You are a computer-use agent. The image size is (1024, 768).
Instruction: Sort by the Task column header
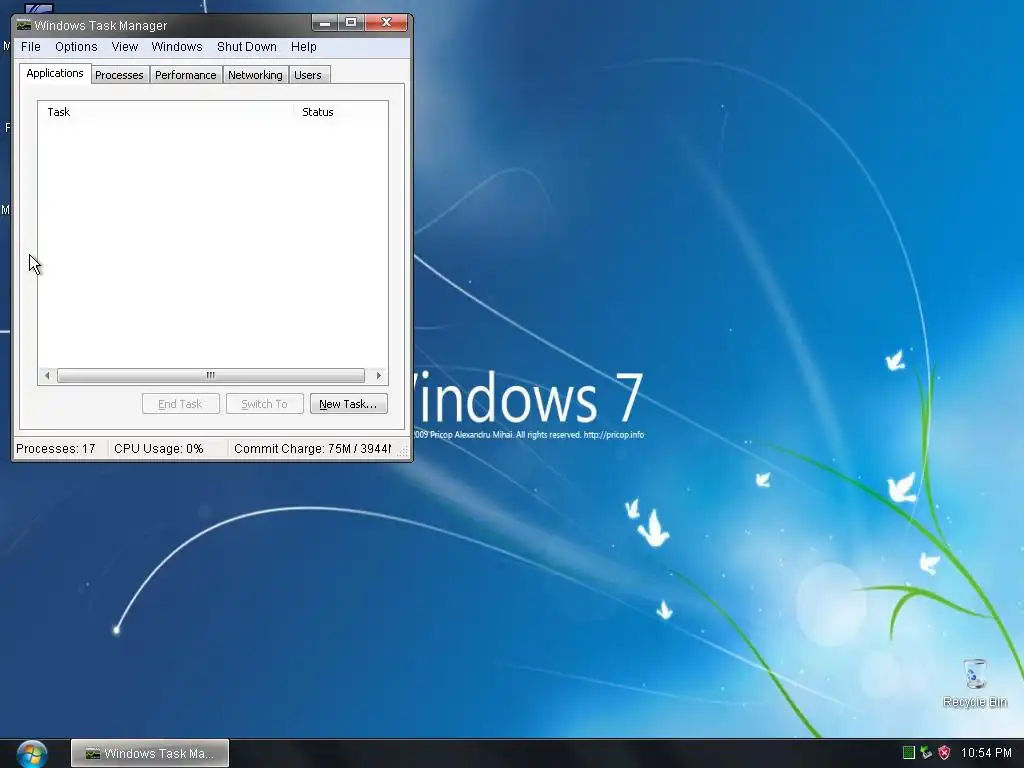pyautogui.click(x=165, y=112)
